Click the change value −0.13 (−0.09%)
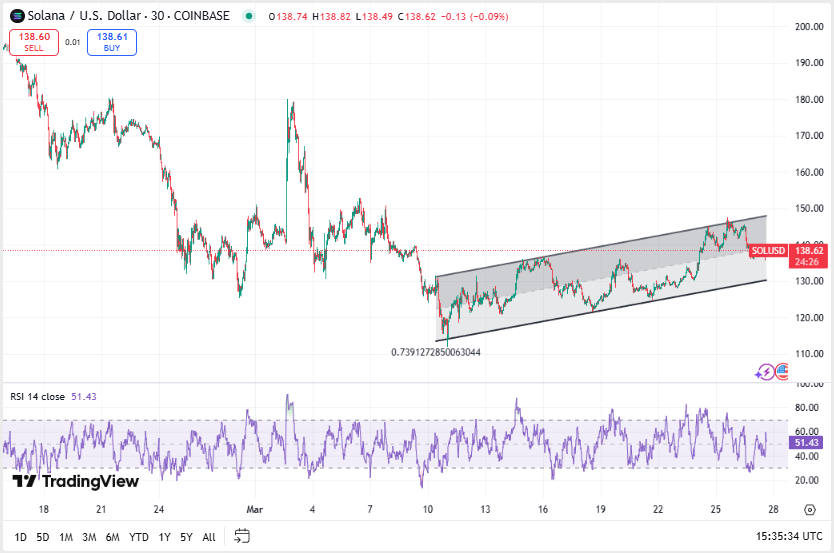Screen dimensions: 834x553 [x=475, y=16]
